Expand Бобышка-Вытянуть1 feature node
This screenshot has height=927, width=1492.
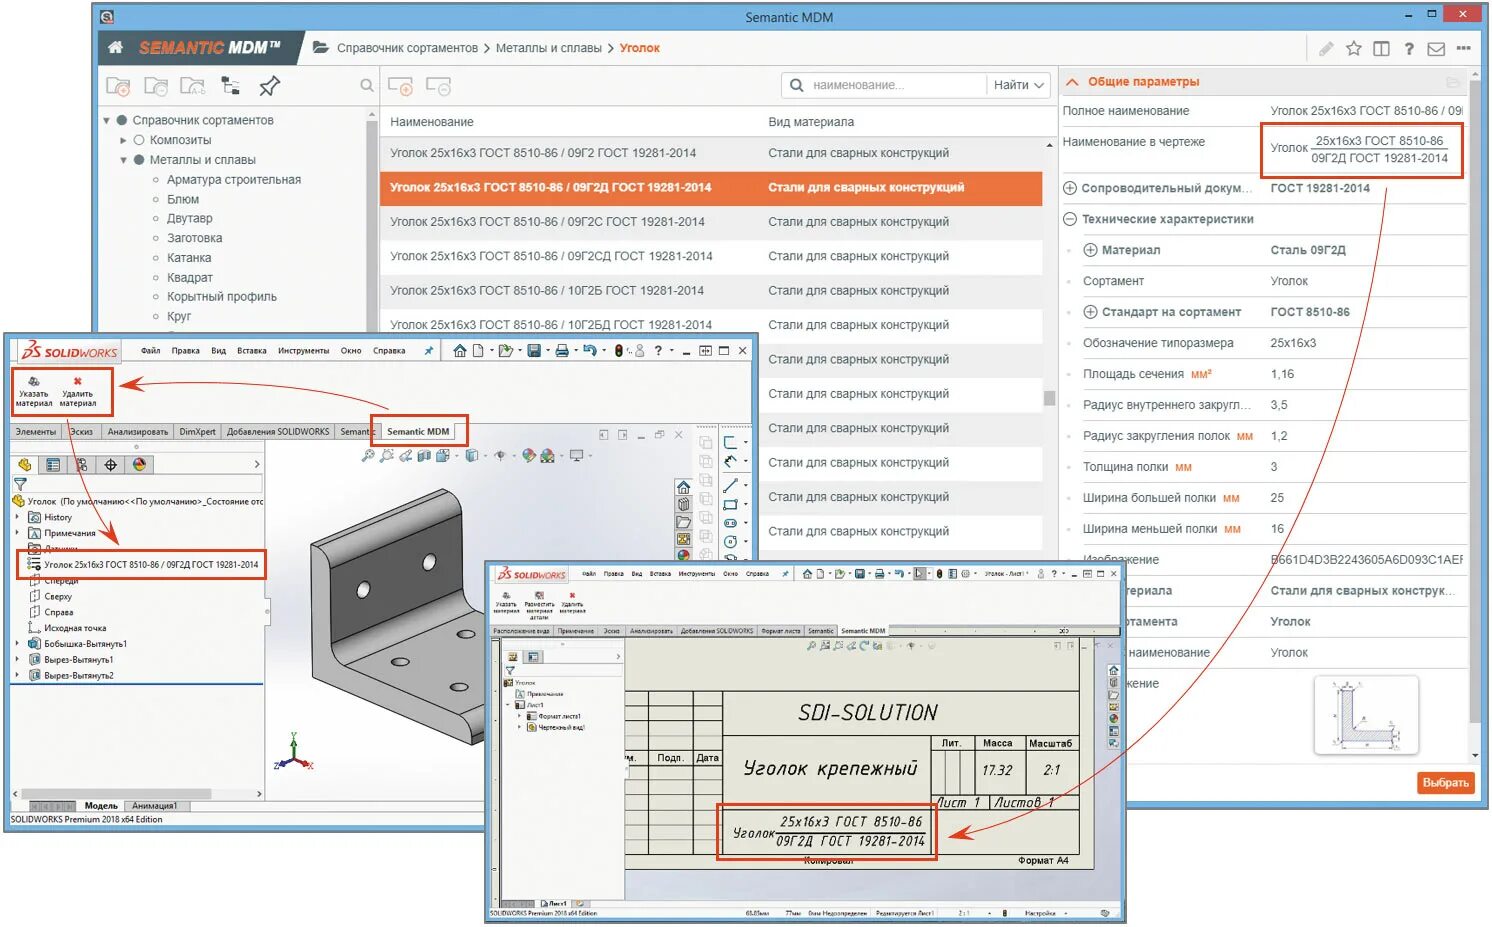pos(17,644)
